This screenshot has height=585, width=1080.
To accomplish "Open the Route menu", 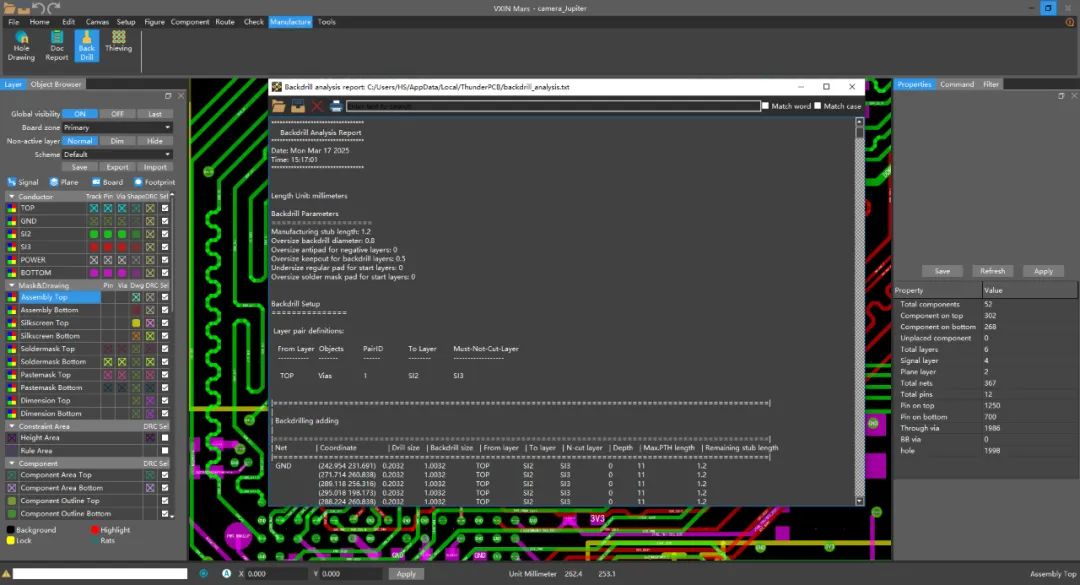I will coord(225,22).
